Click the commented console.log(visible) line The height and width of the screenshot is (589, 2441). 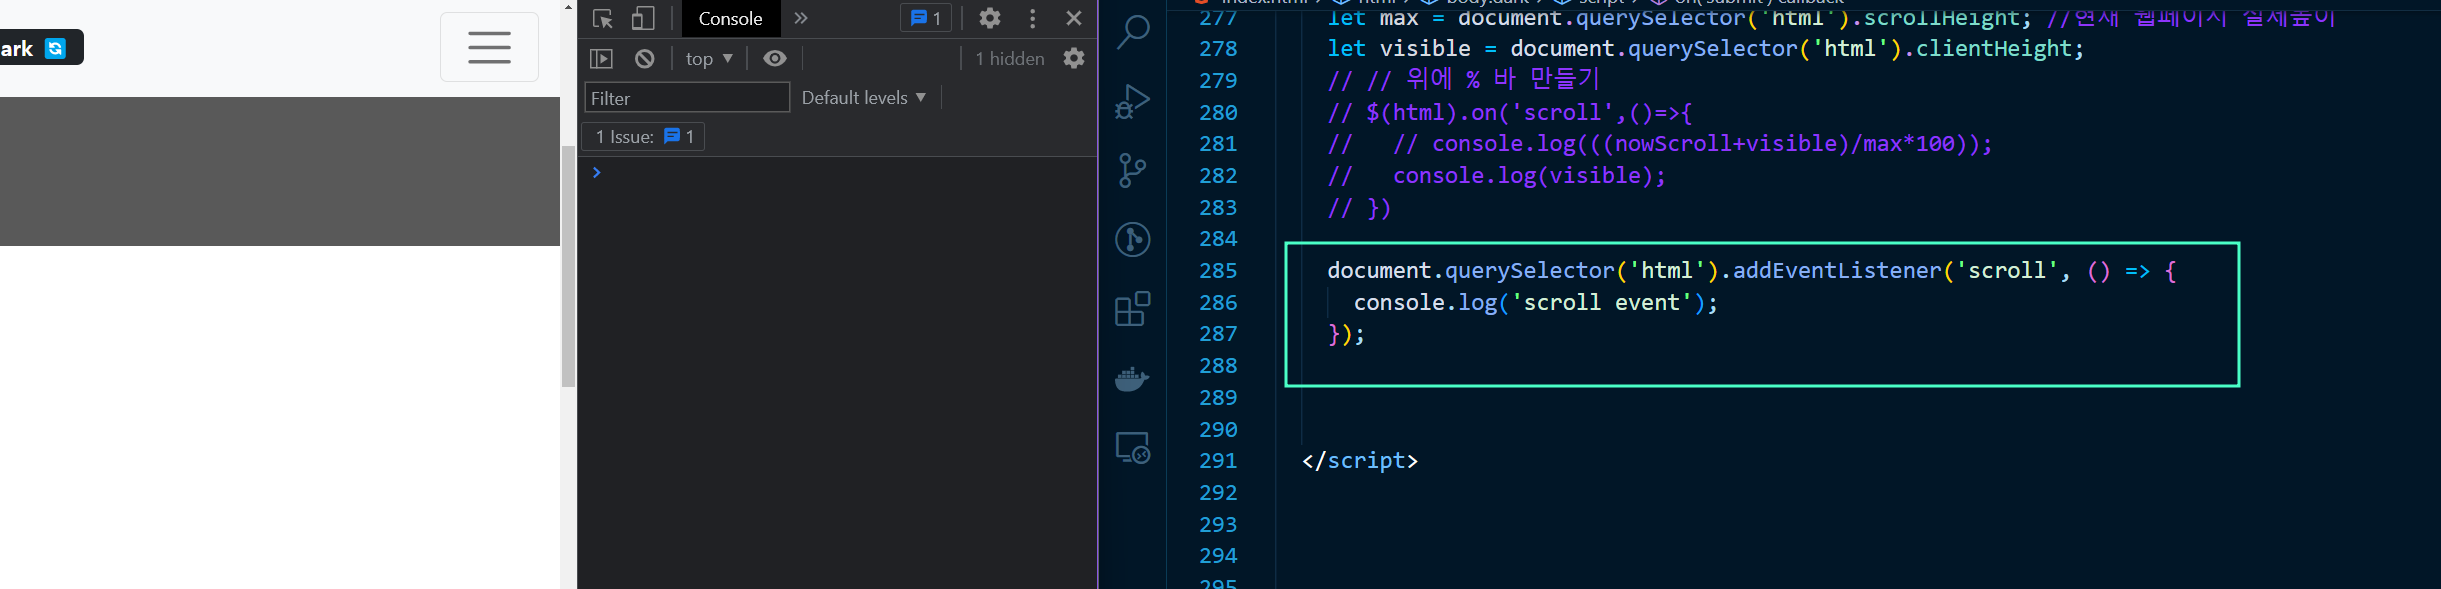[x=1497, y=176]
